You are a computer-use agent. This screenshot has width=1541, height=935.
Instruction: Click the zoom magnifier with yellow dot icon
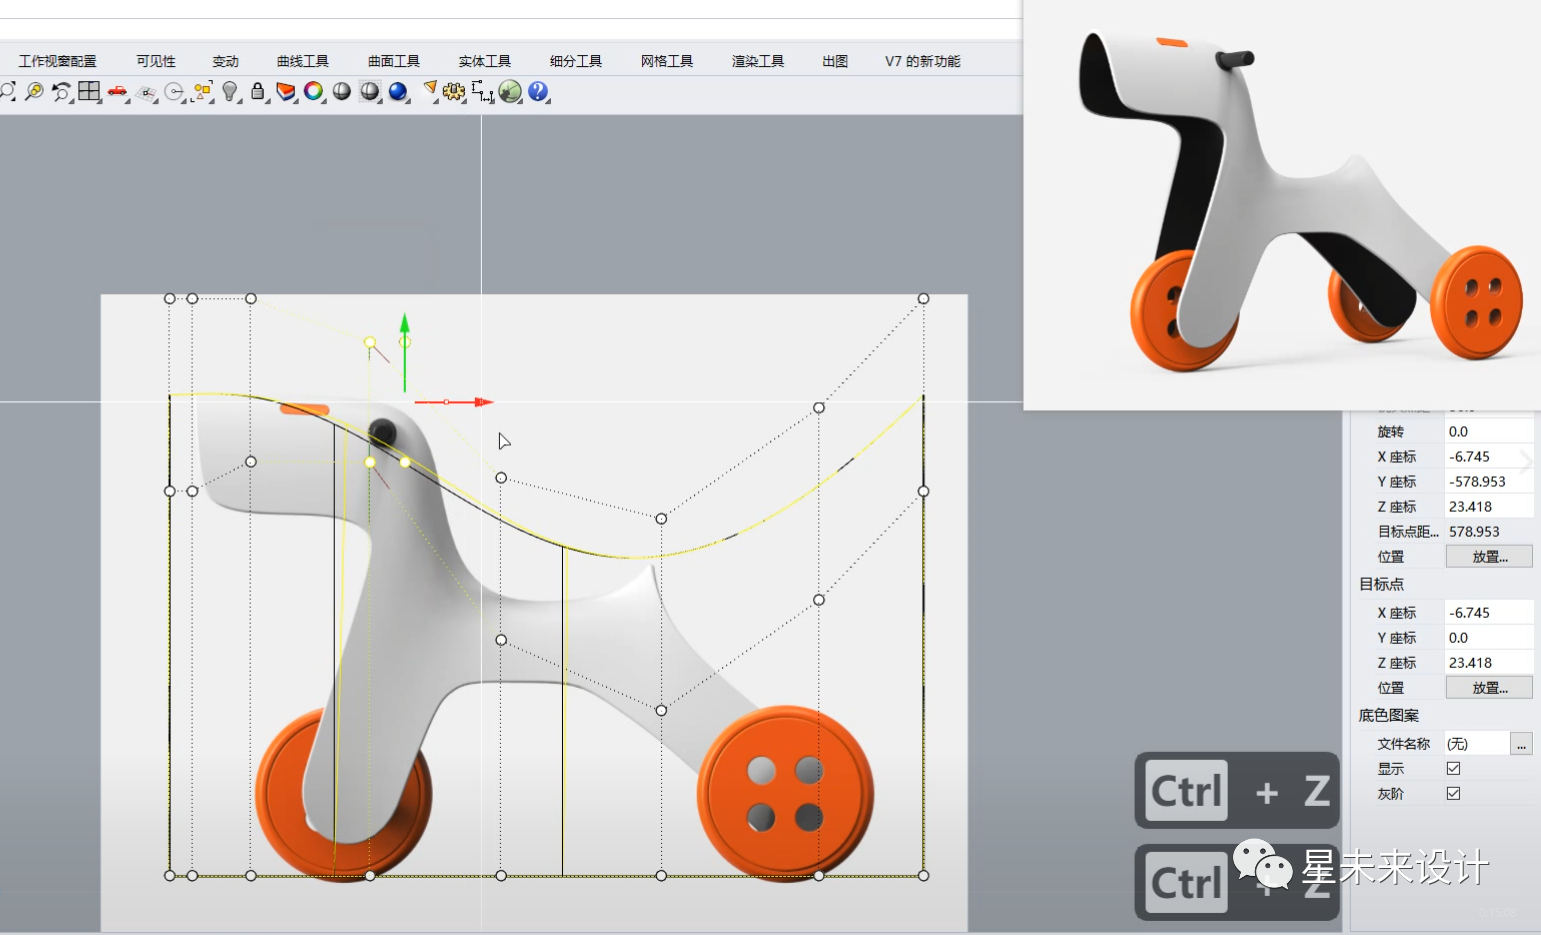click(x=34, y=91)
